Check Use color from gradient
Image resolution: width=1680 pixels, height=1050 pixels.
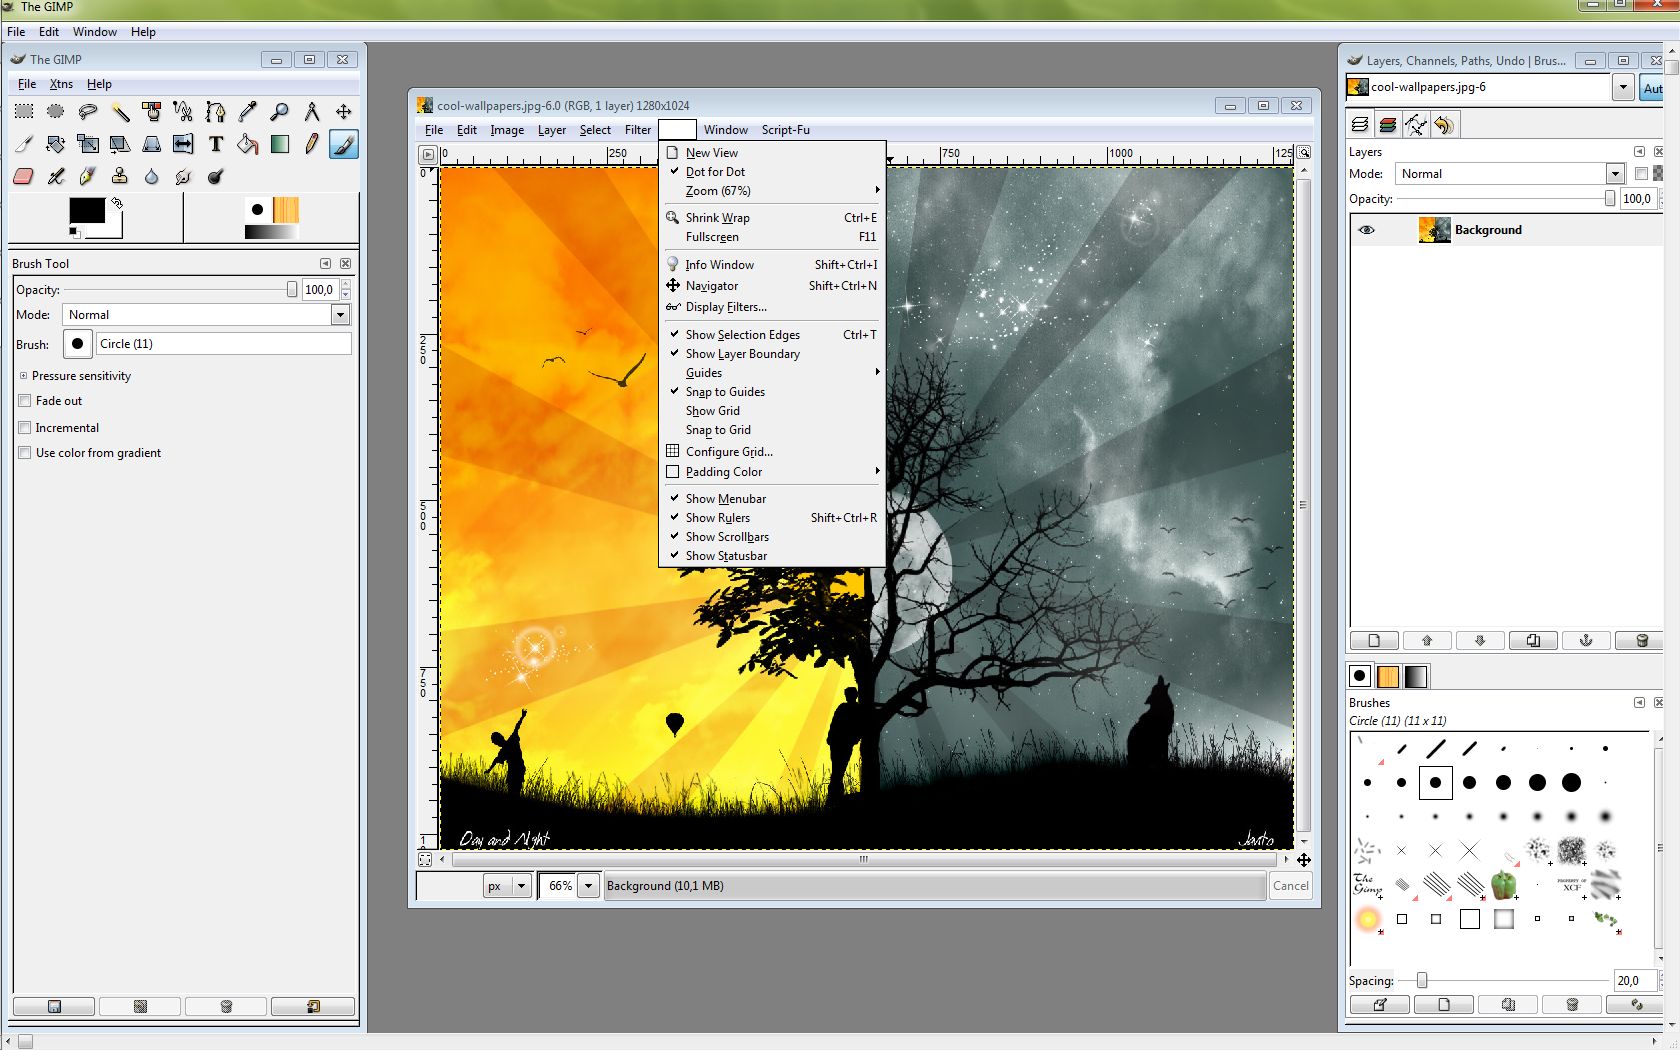click(25, 453)
